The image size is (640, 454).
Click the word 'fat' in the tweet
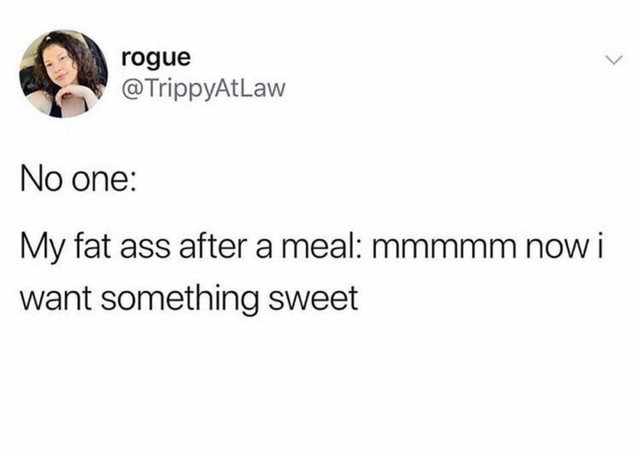click(x=92, y=247)
